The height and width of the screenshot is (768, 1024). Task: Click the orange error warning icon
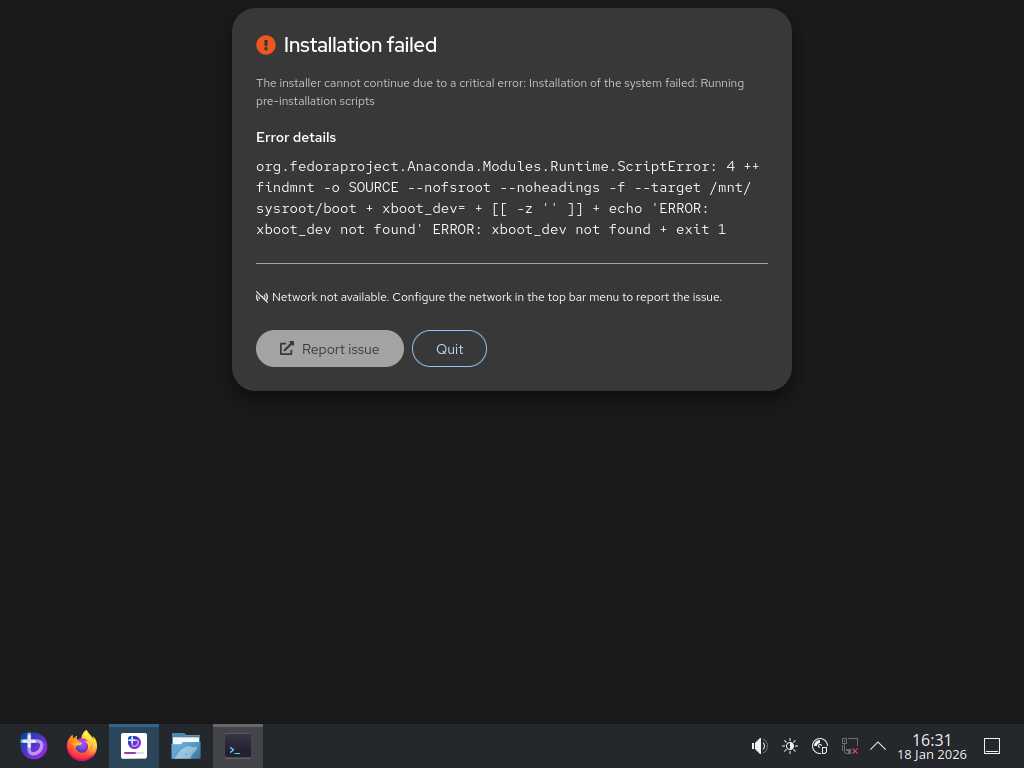pos(266,44)
